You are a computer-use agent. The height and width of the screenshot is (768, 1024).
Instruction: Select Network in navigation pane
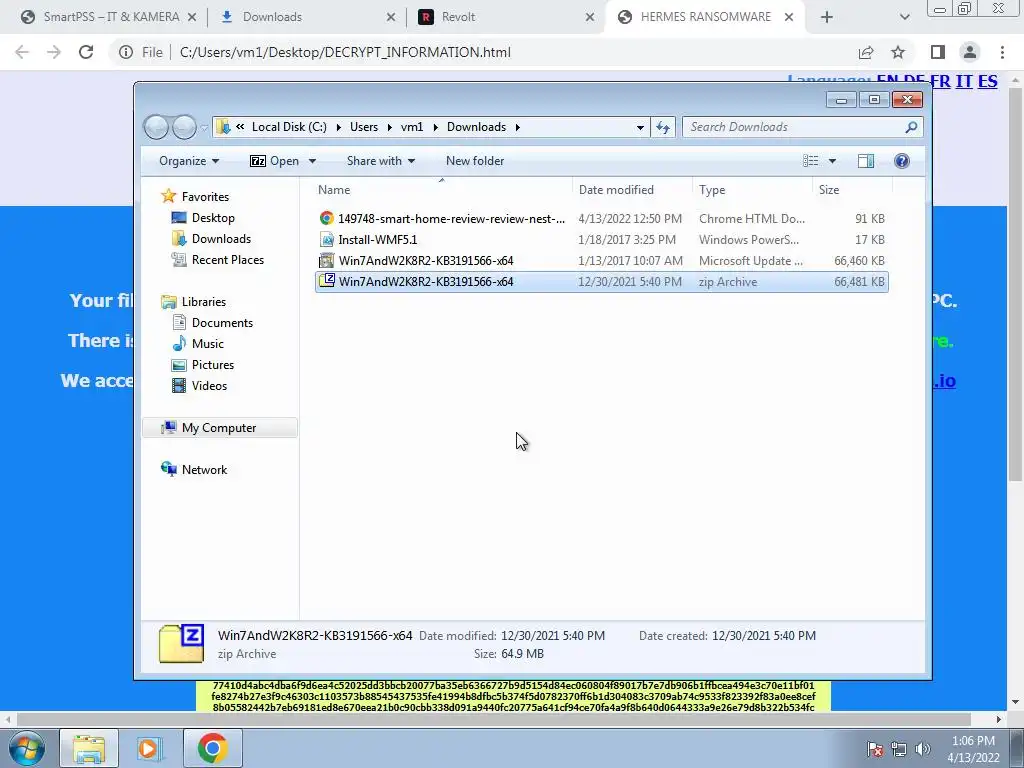(204, 470)
